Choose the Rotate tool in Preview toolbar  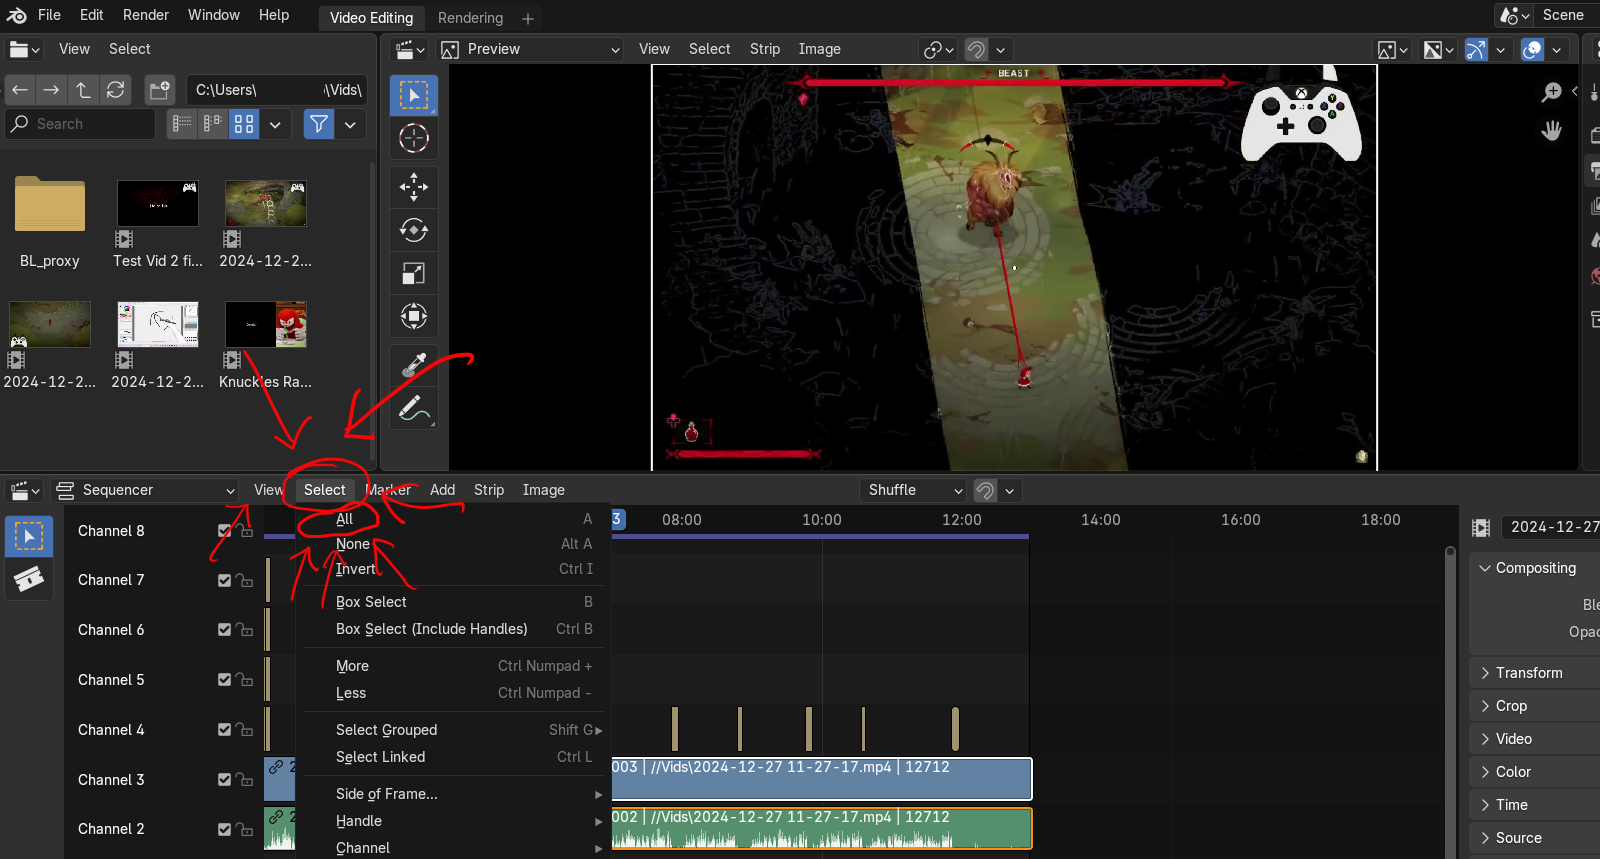coord(414,230)
